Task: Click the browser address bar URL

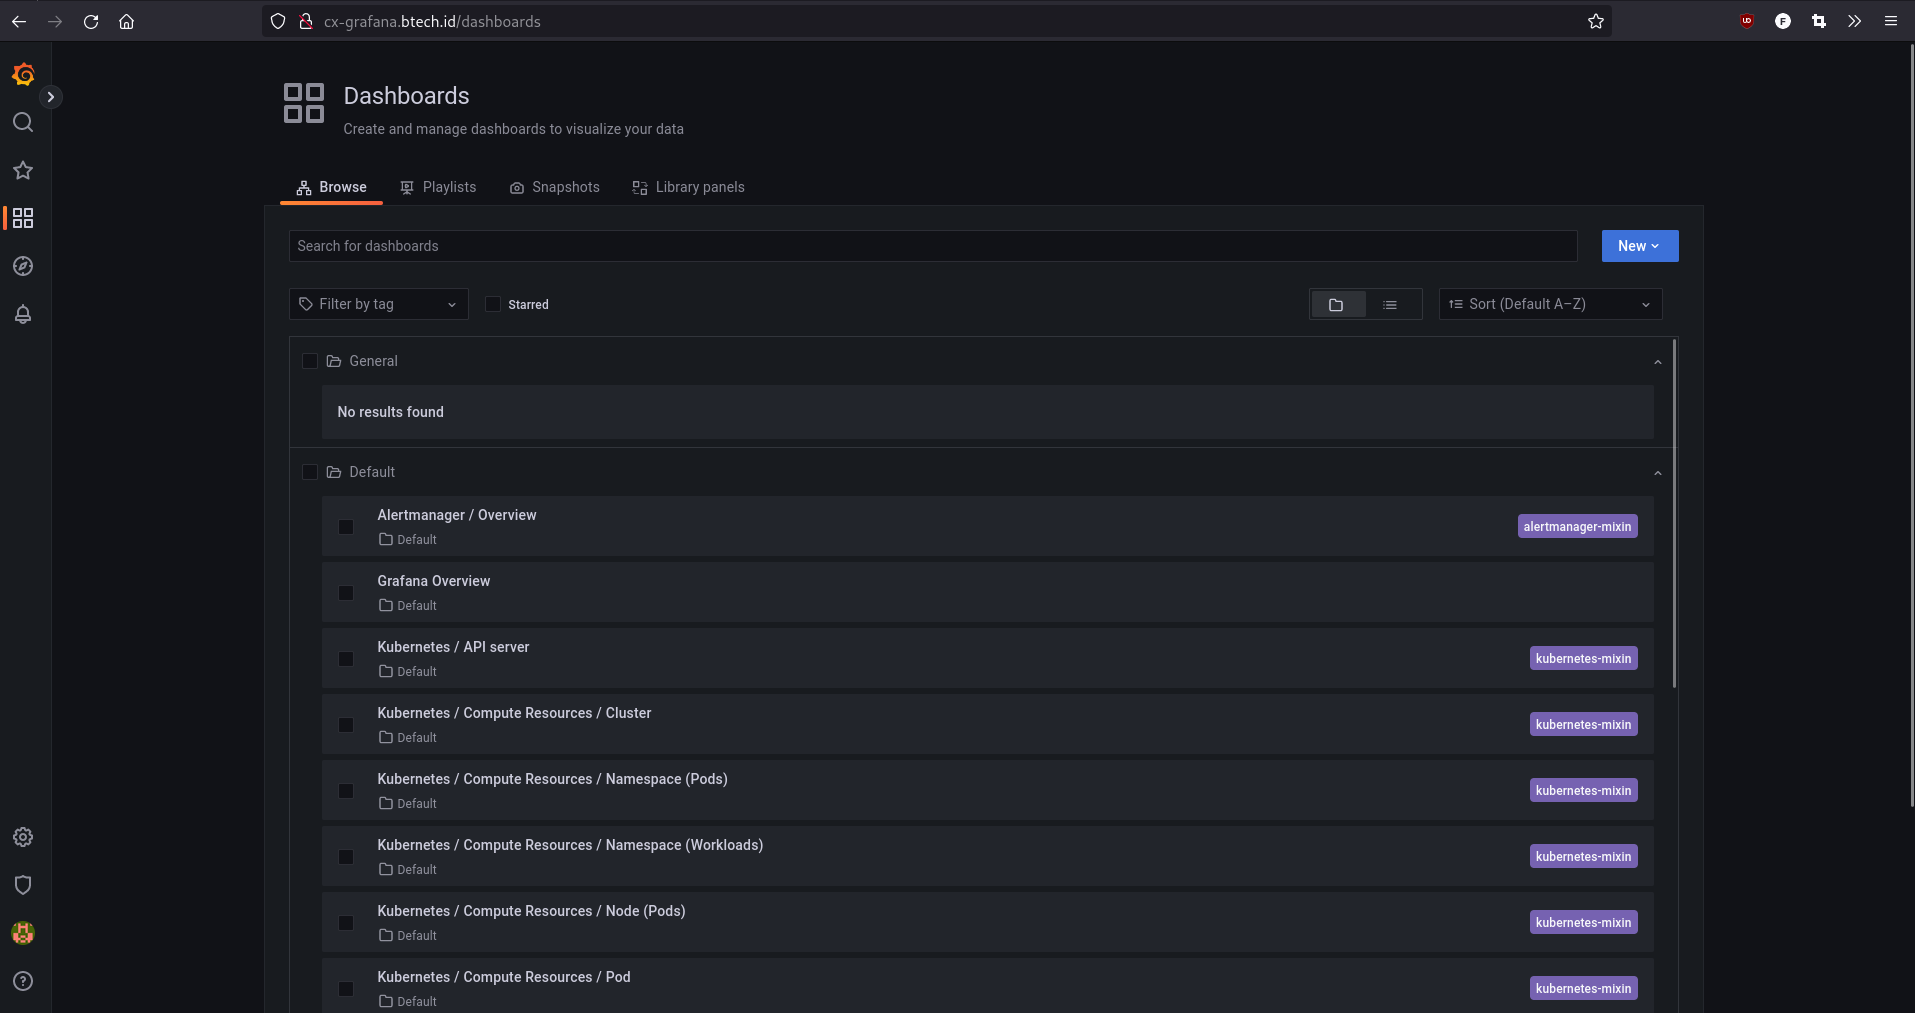Action: (432, 21)
